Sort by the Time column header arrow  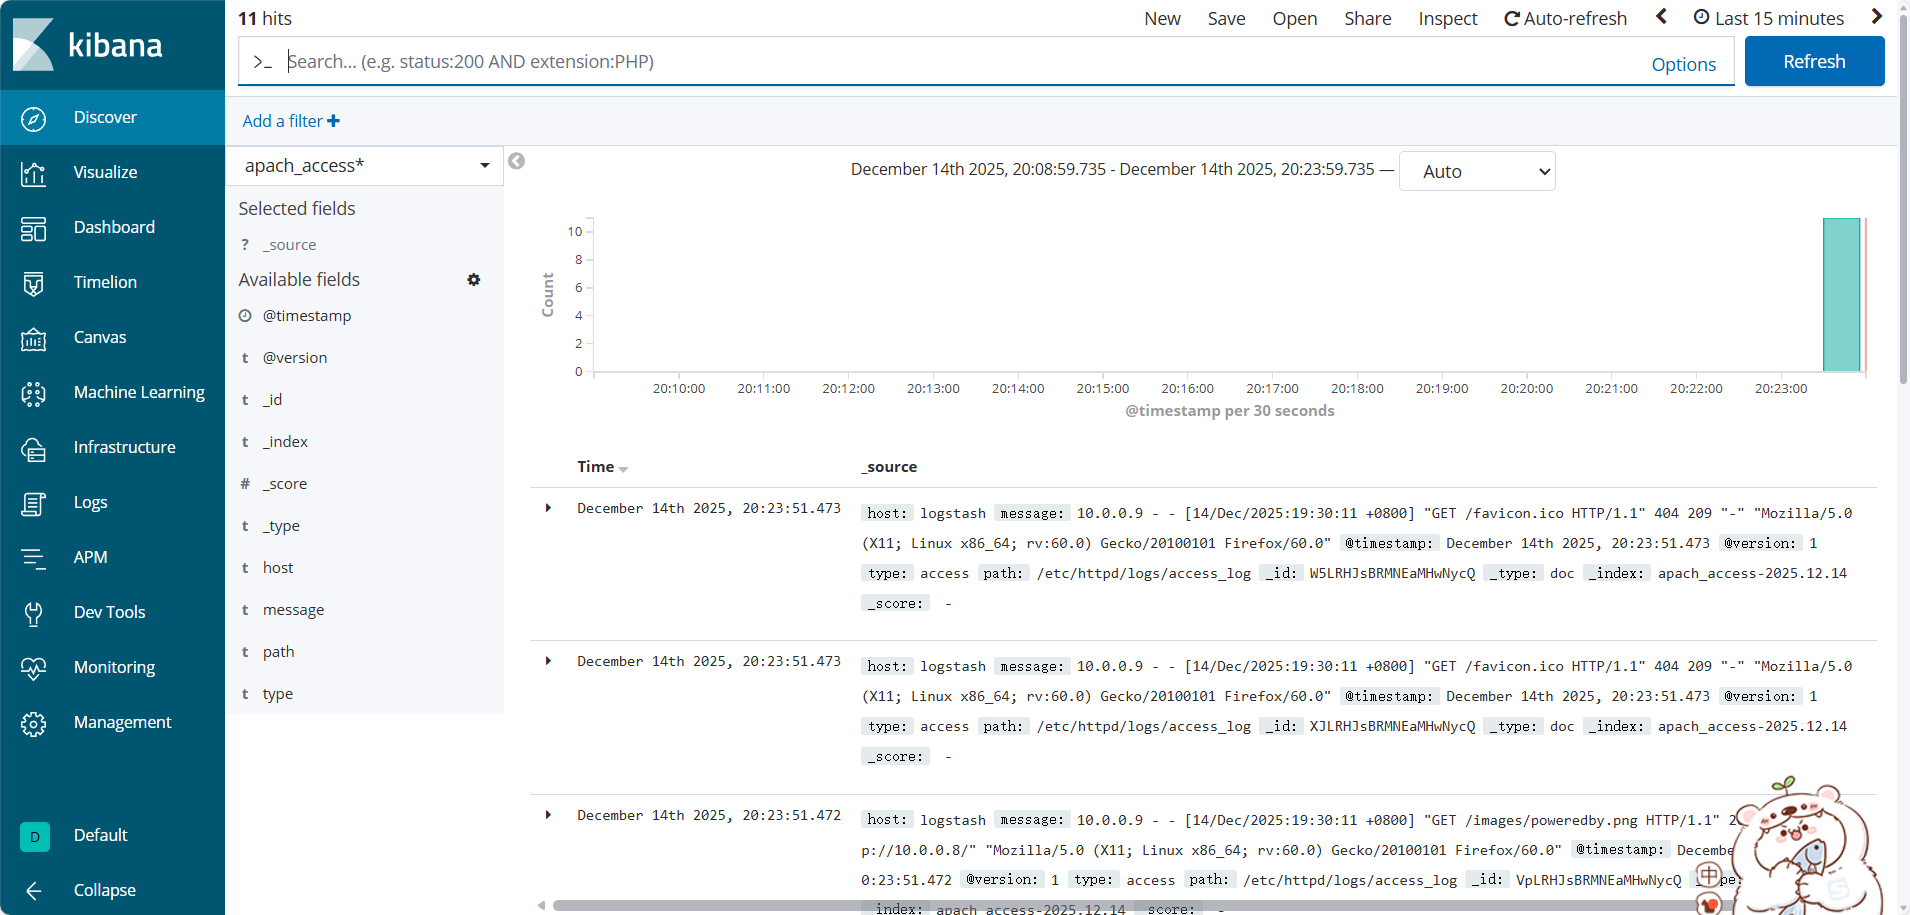(623, 469)
